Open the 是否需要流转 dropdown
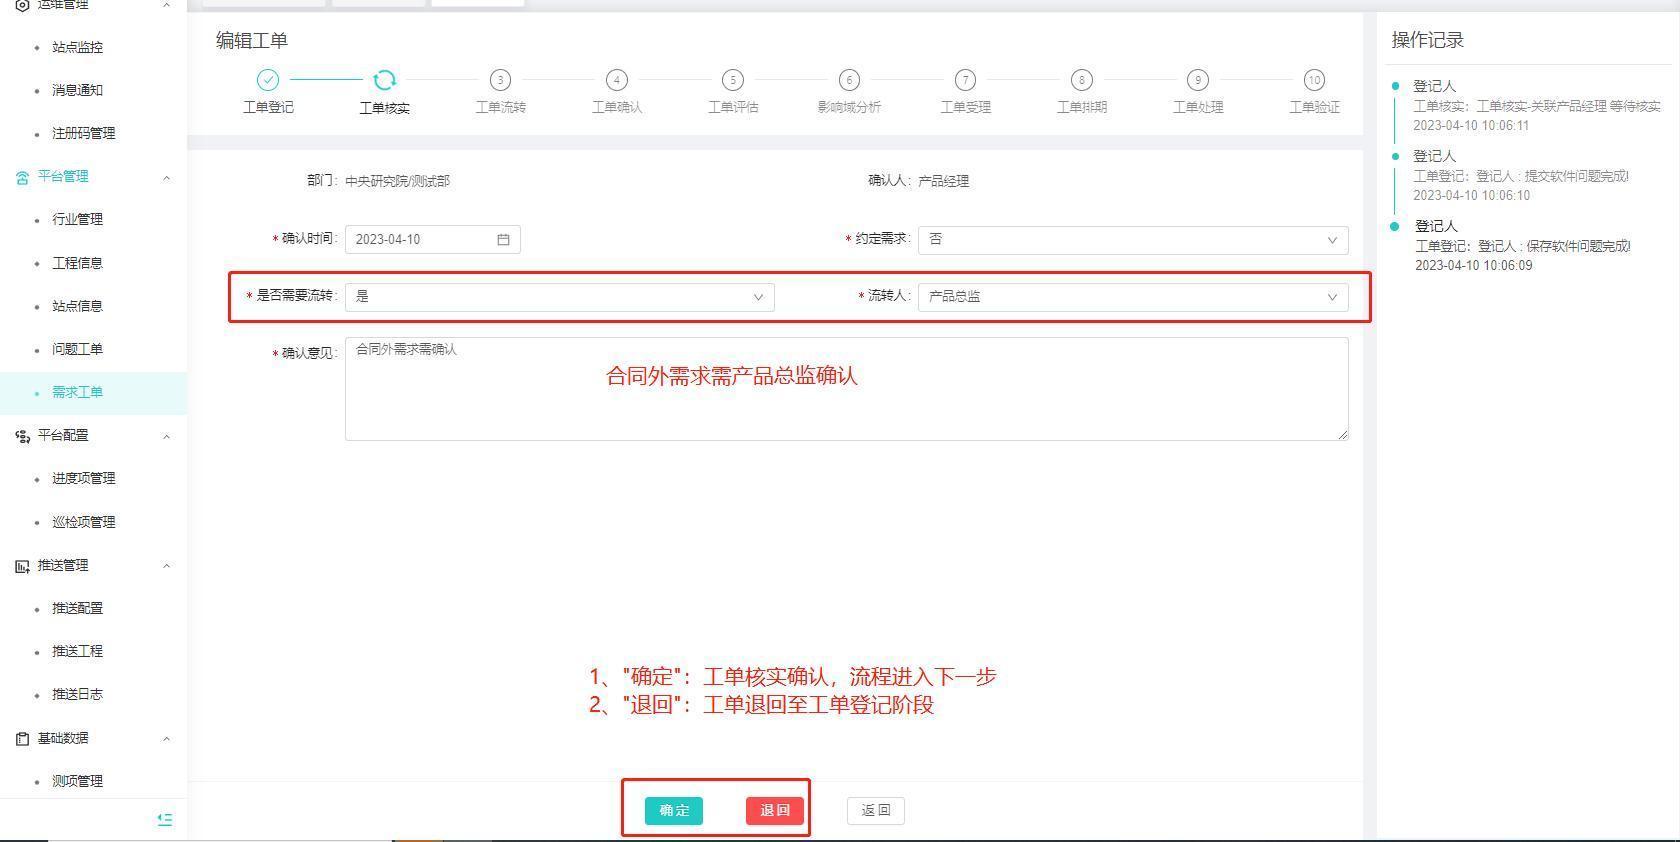 click(x=559, y=297)
